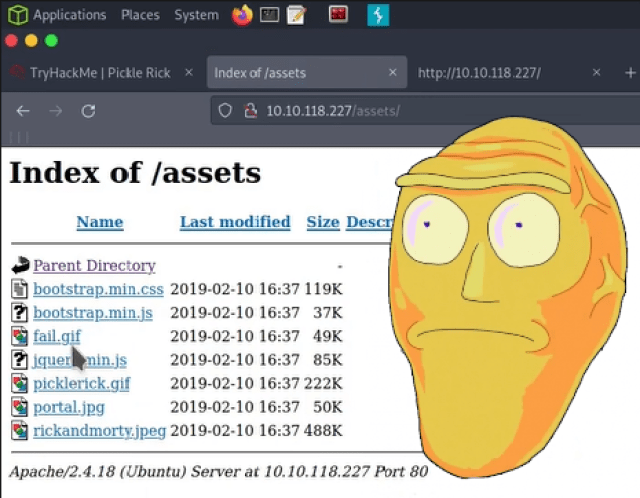Open the Applications menu
This screenshot has width=640, height=498.
(x=70, y=15)
